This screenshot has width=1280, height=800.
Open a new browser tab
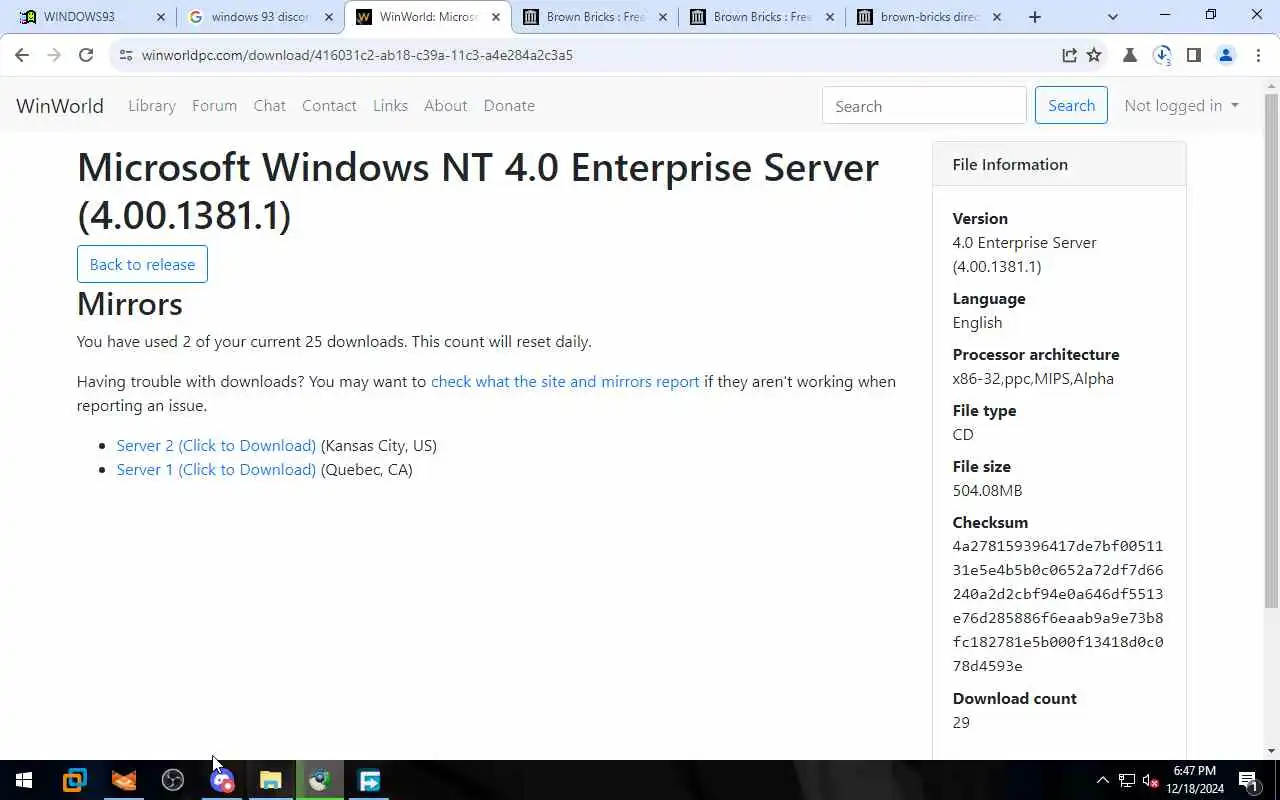pos(1035,17)
